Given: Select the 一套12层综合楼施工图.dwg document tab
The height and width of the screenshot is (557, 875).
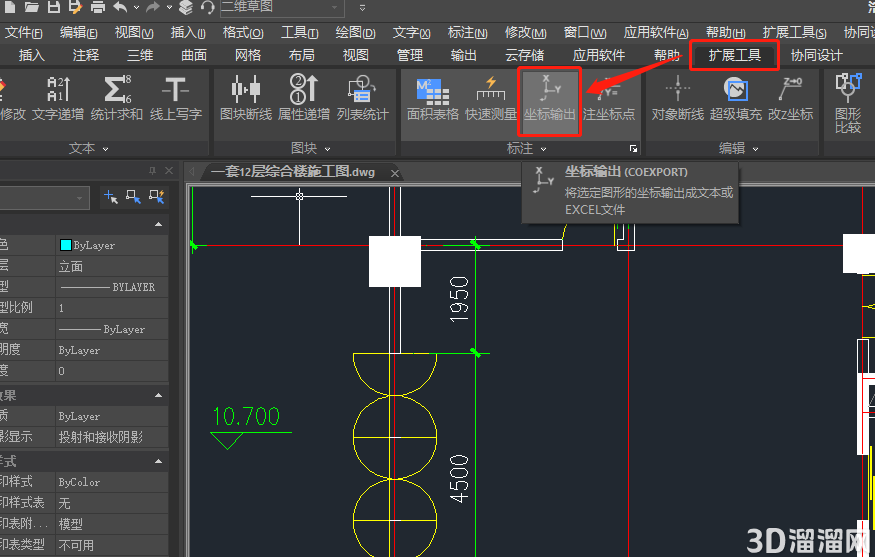Looking at the screenshot, I should coord(293,172).
